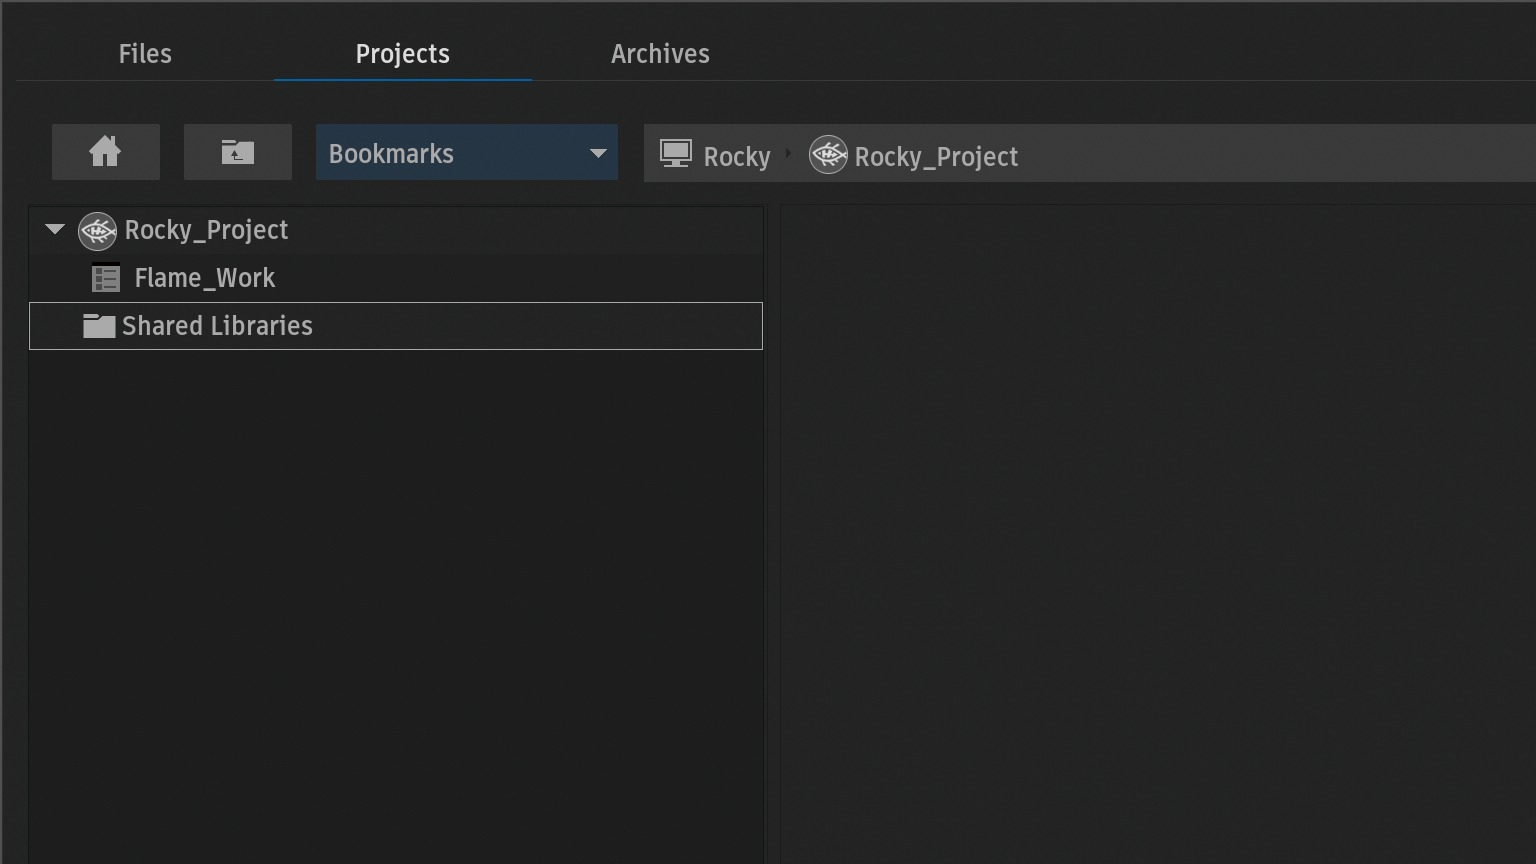Click the Rocky workstation monitor icon
This screenshot has width=1536, height=864.
coord(676,155)
